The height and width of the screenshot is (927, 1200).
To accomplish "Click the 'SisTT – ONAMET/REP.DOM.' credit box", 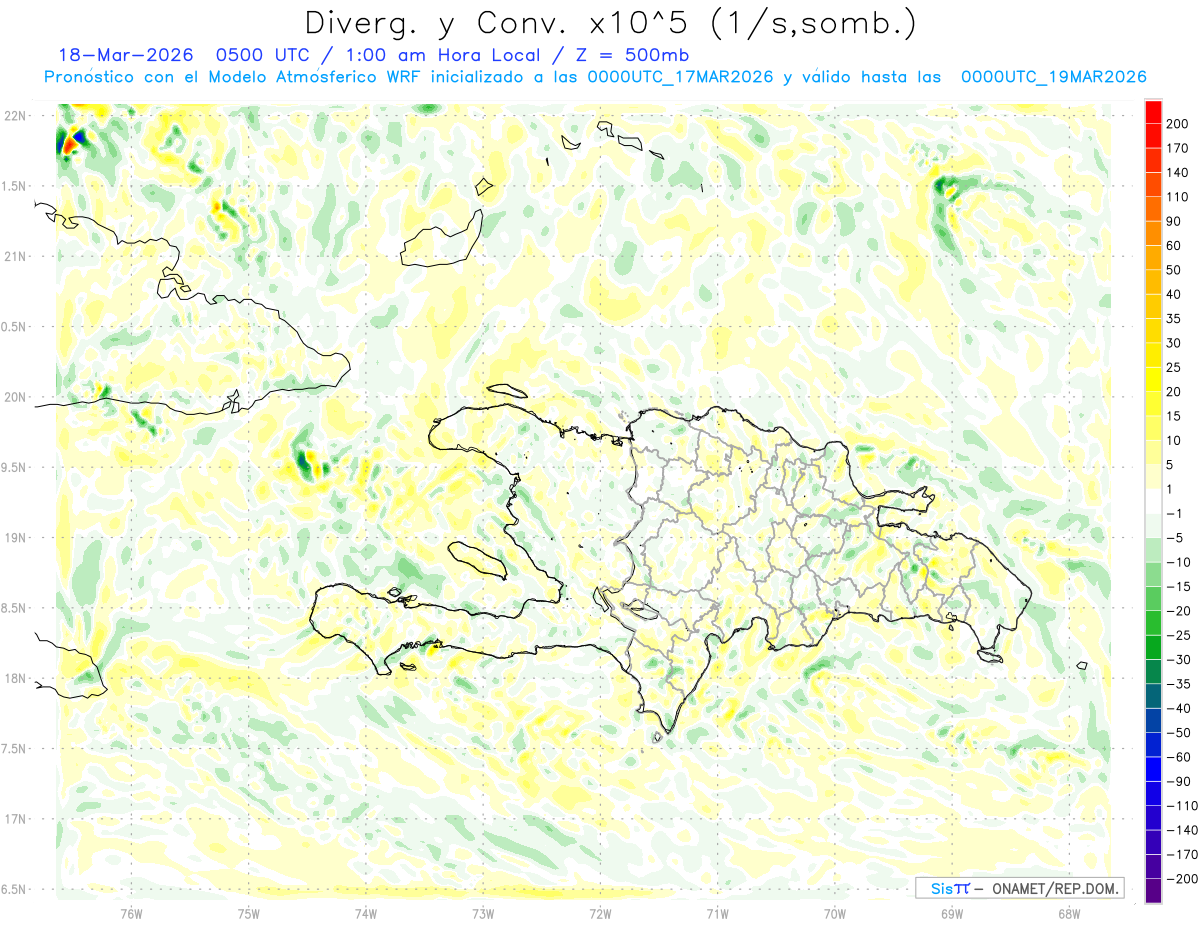I will click(1019, 887).
